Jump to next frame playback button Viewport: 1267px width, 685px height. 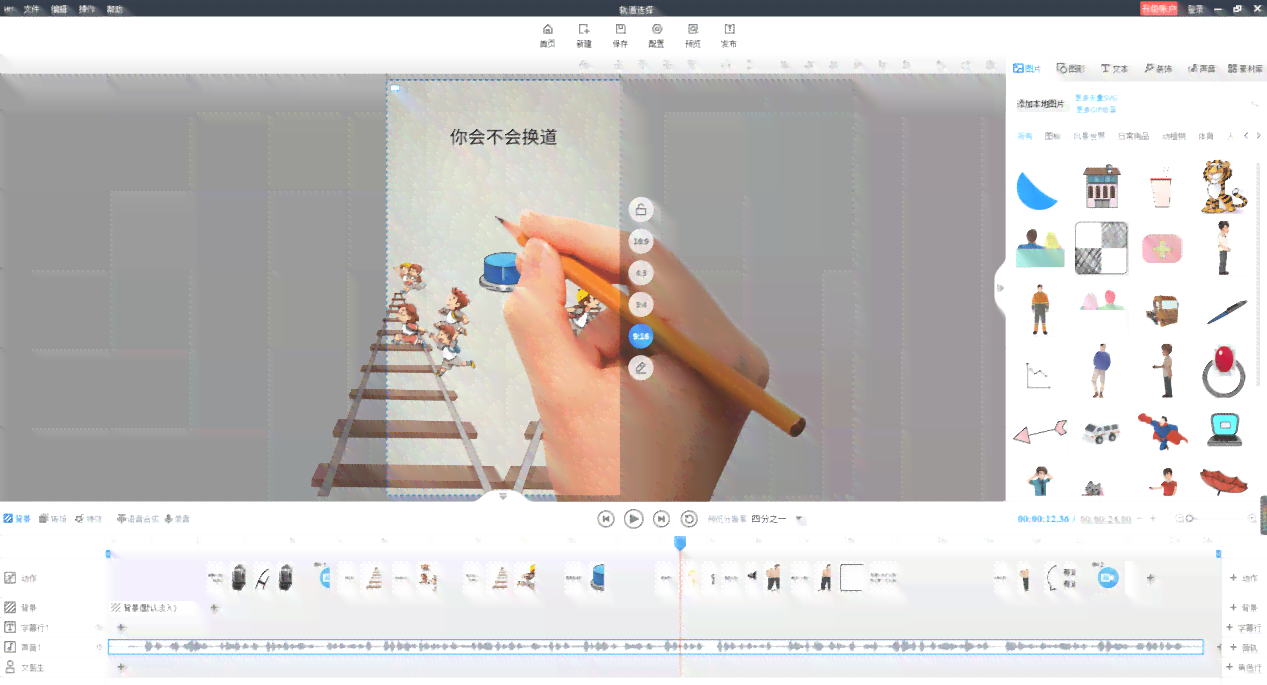(661, 518)
